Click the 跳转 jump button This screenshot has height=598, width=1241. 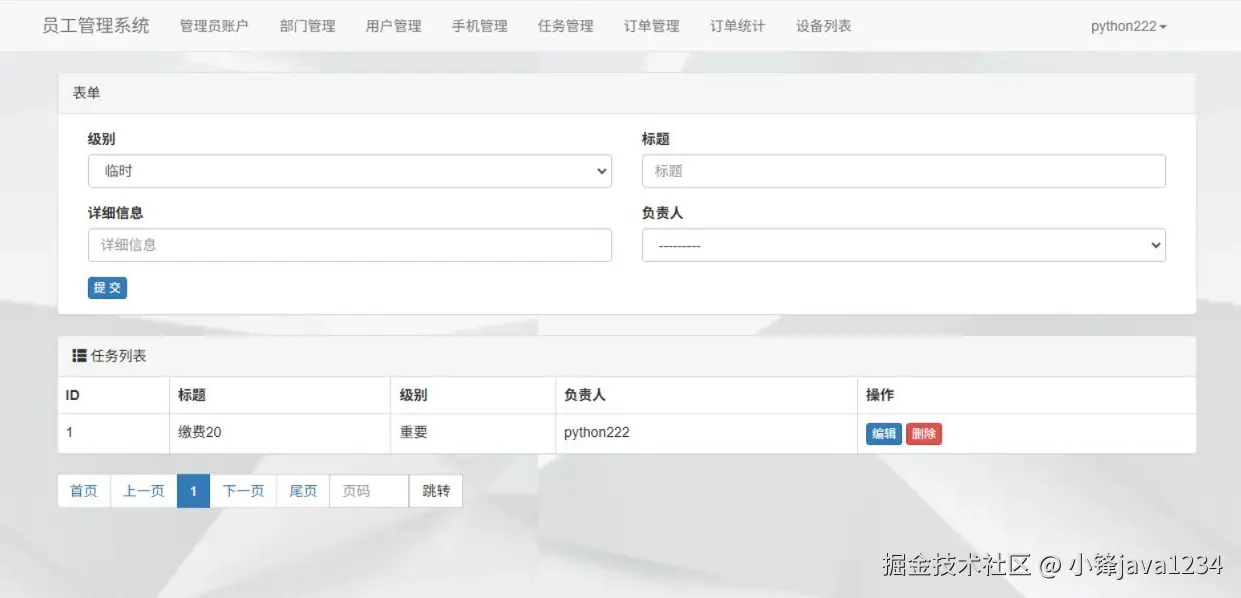click(436, 491)
